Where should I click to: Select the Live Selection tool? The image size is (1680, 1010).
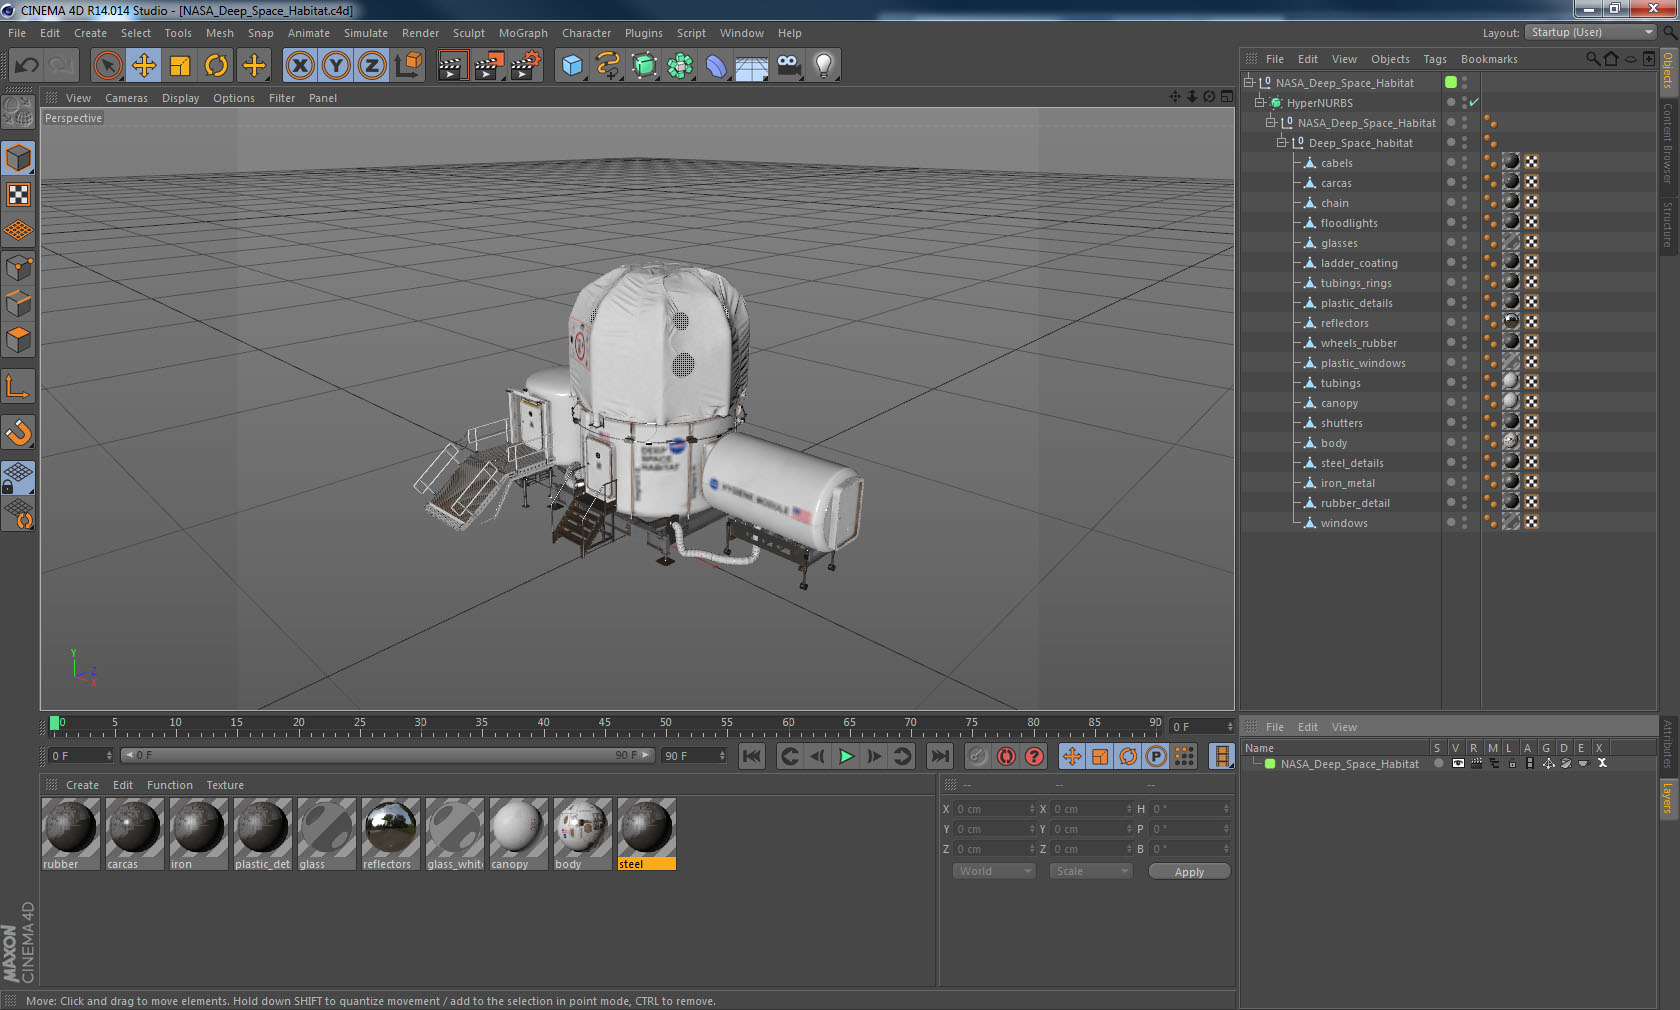tap(107, 66)
